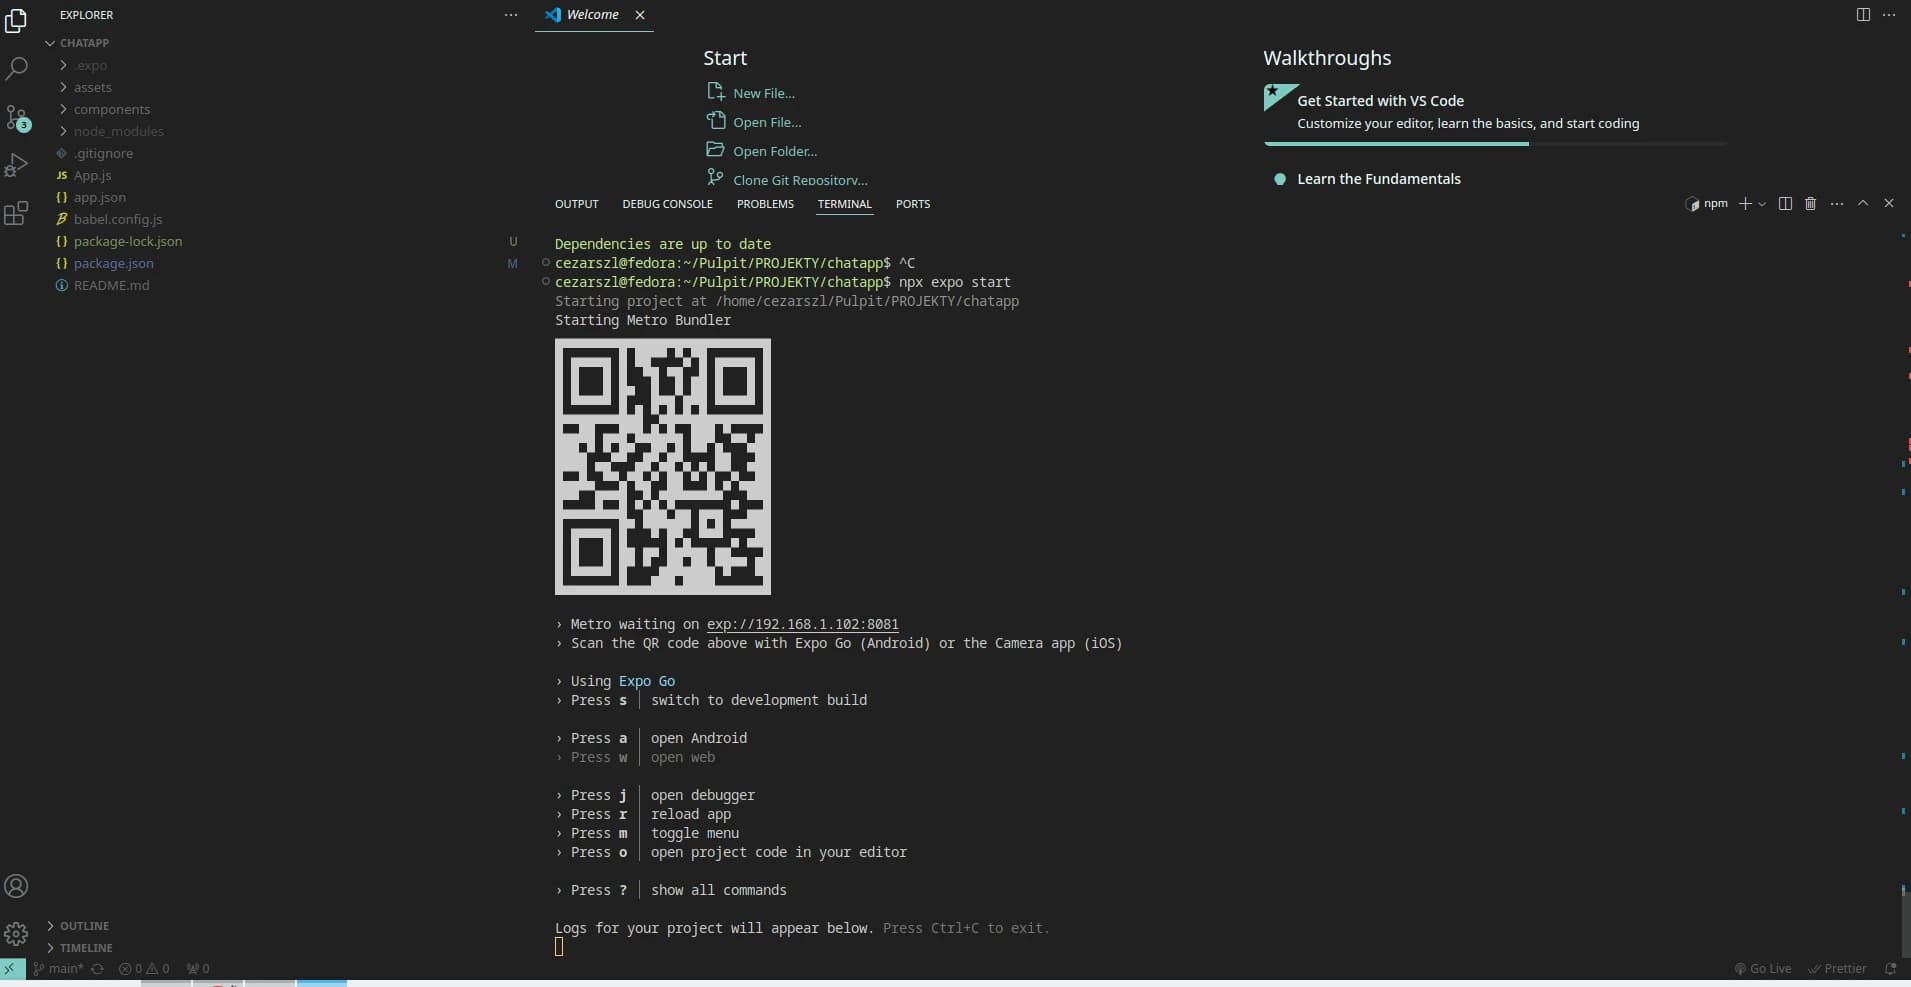
Task: Start Go Live server from the status bar
Action: point(1763,968)
